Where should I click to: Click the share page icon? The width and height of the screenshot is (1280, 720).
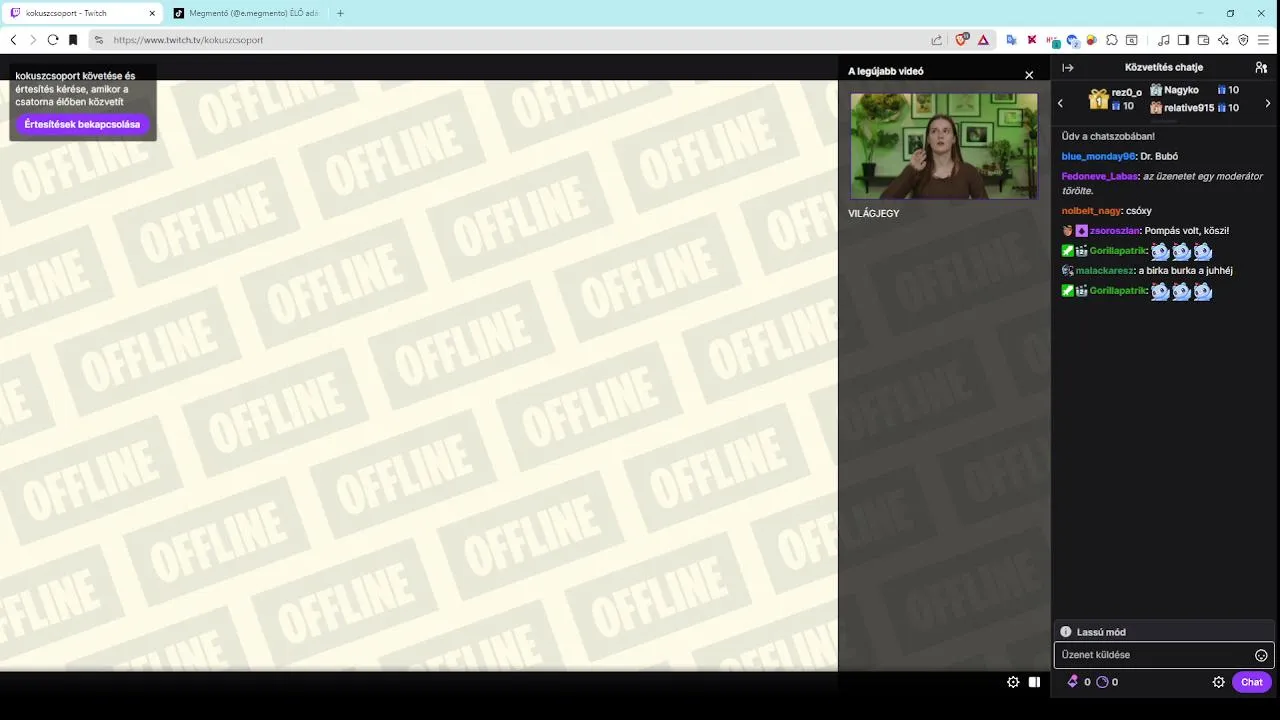936,40
